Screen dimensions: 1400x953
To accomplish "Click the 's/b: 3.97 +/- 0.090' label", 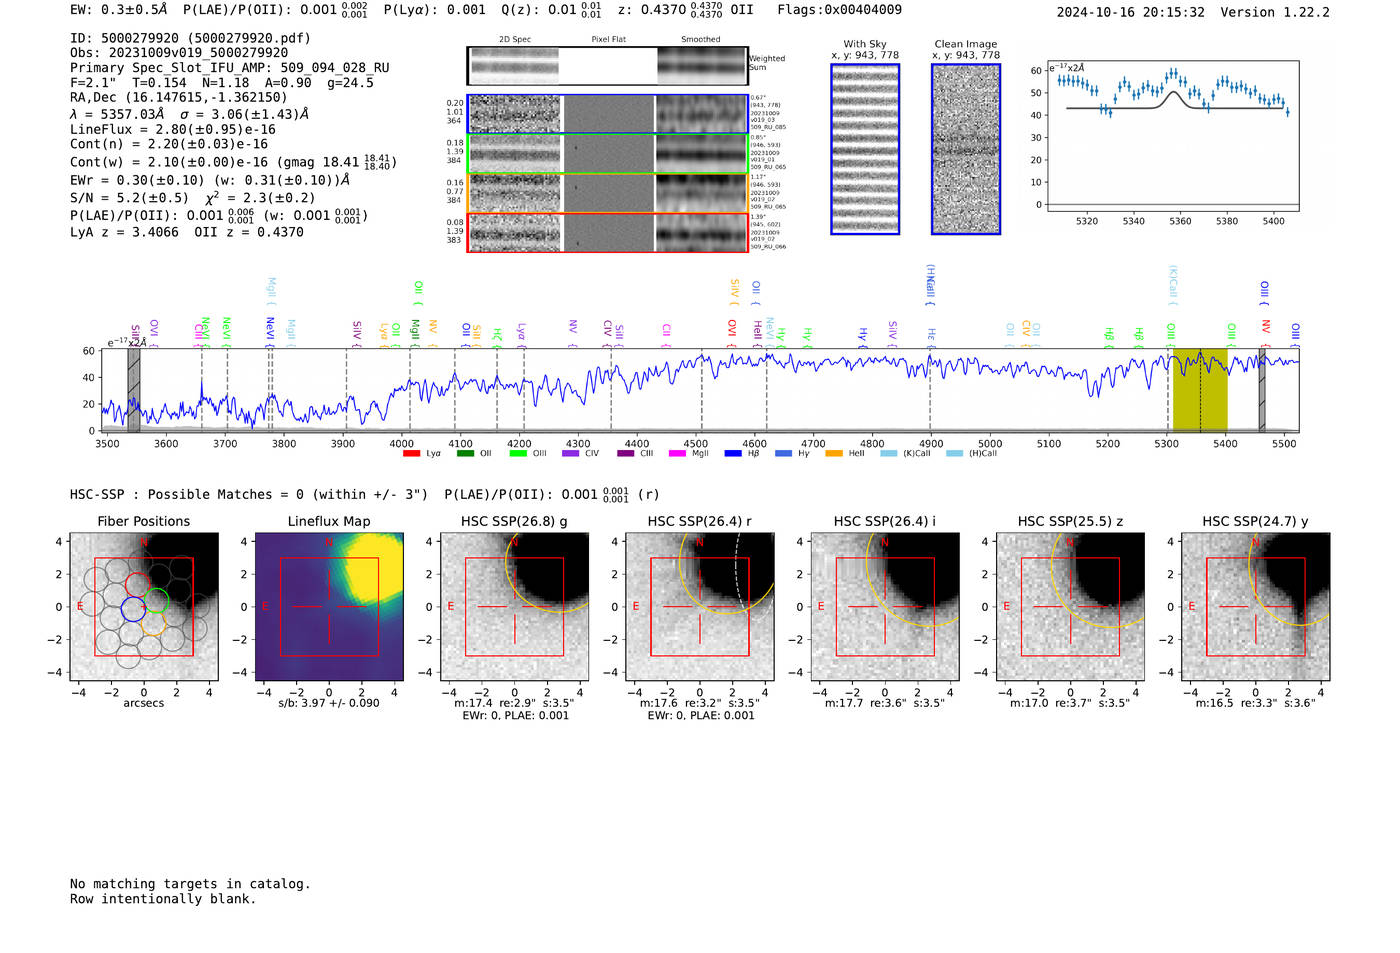I will point(329,703).
